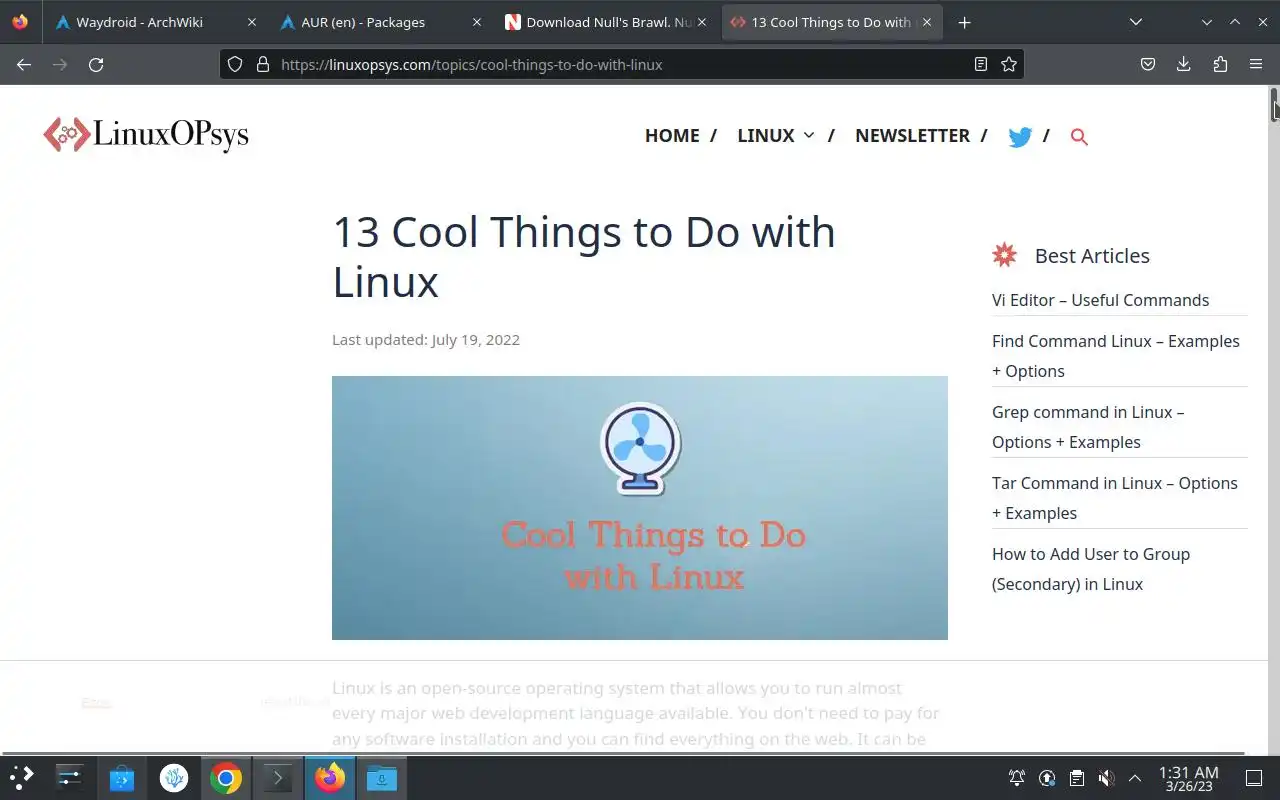Close the Waydroid - ArchWiki tab

point(251,22)
